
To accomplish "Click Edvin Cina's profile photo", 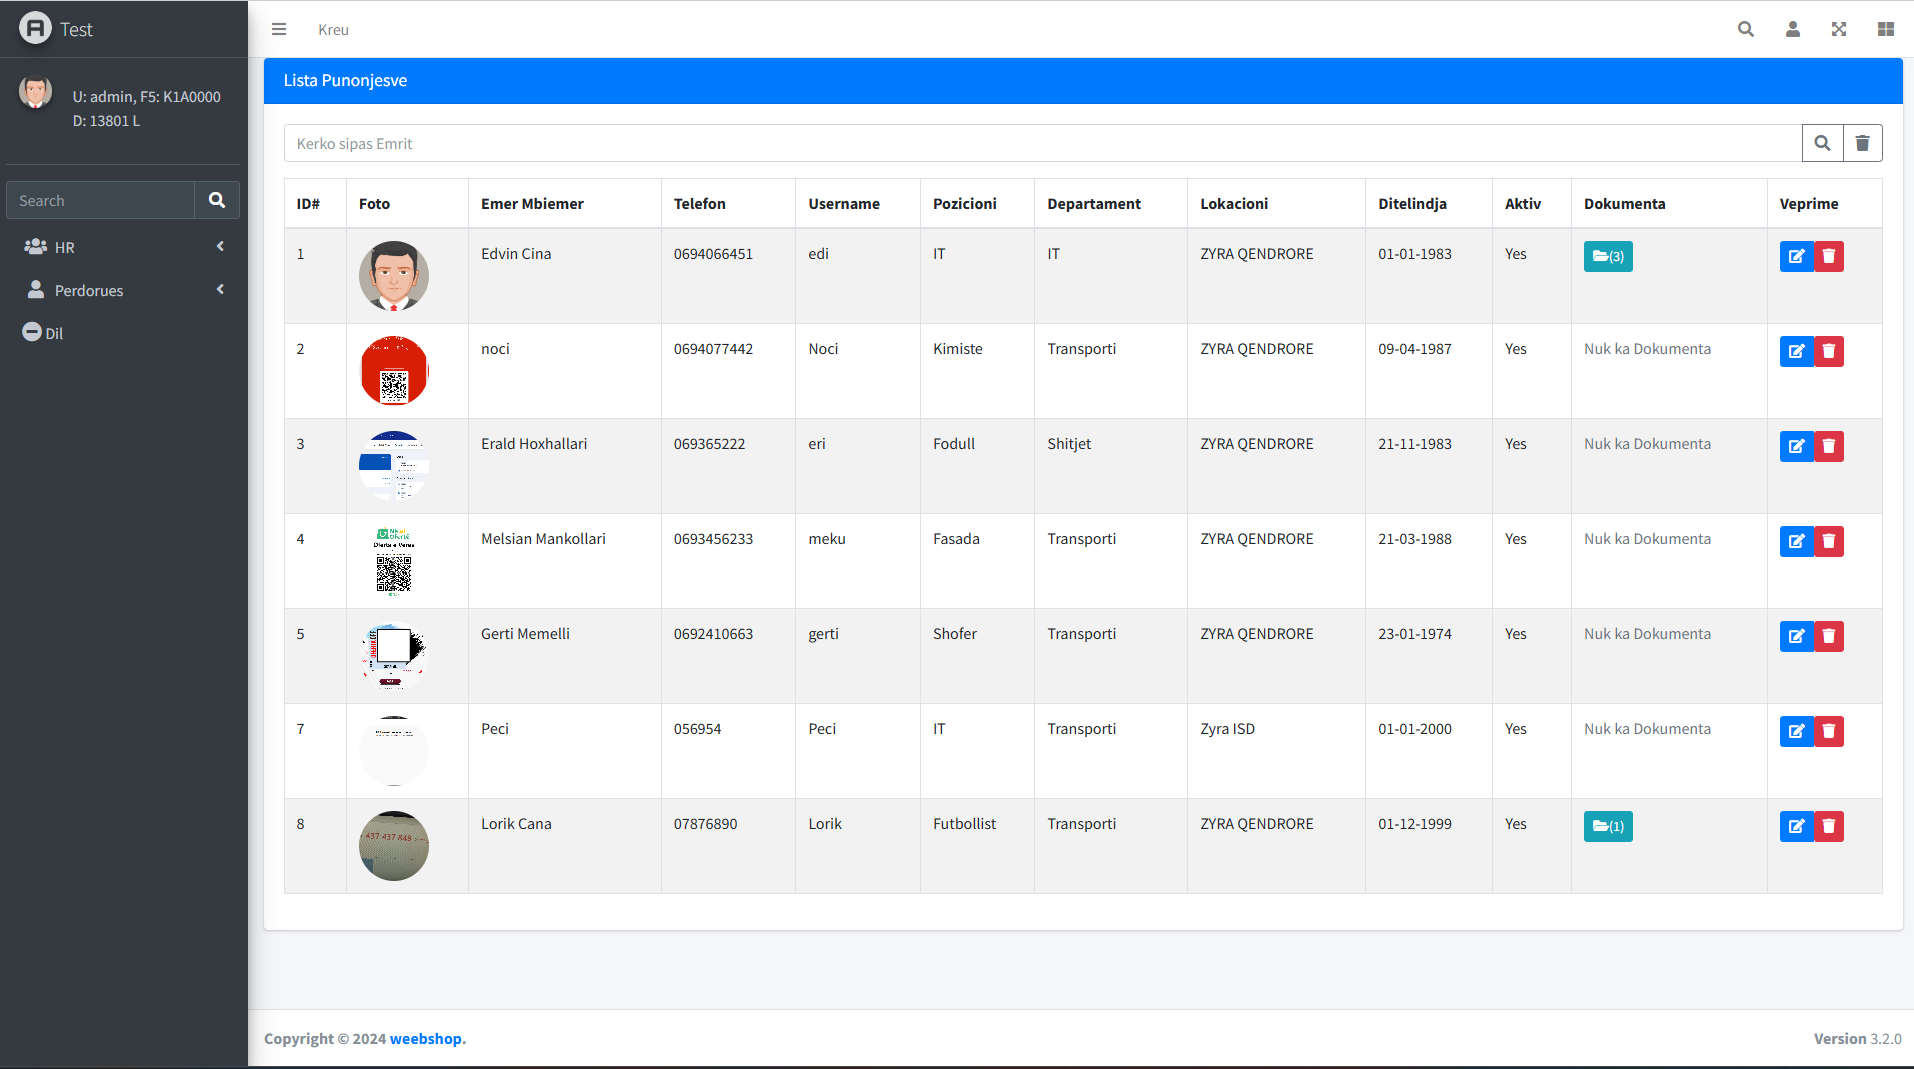I will 393,275.
